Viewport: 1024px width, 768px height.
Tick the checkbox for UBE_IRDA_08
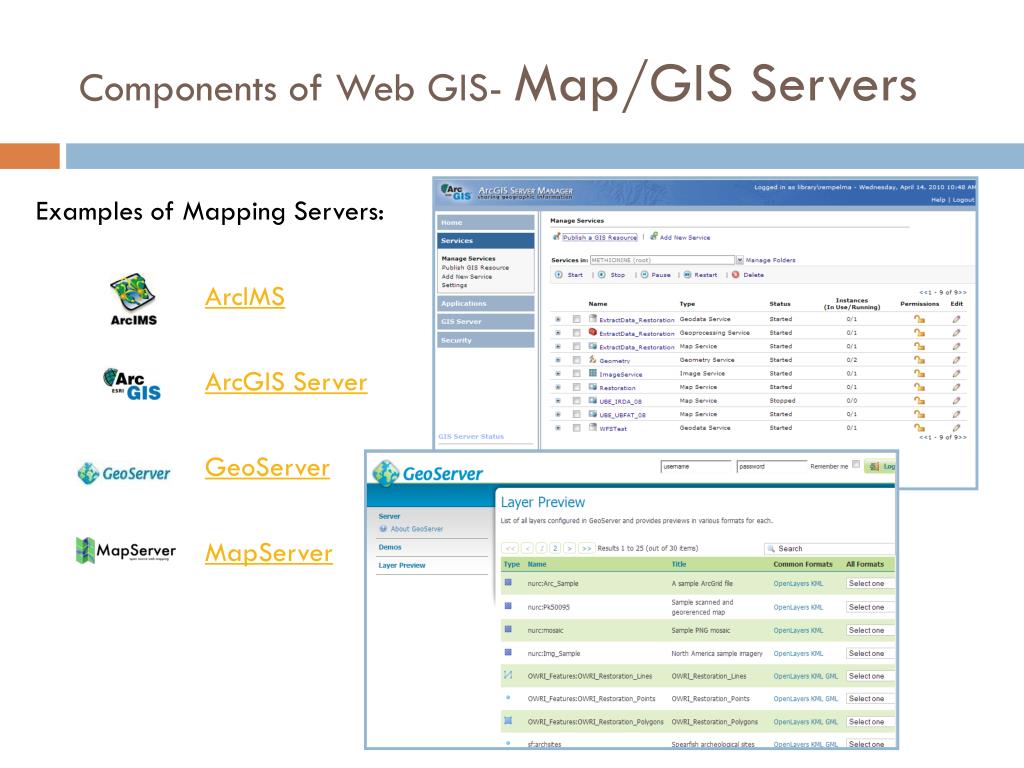click(x=576, y=401)
